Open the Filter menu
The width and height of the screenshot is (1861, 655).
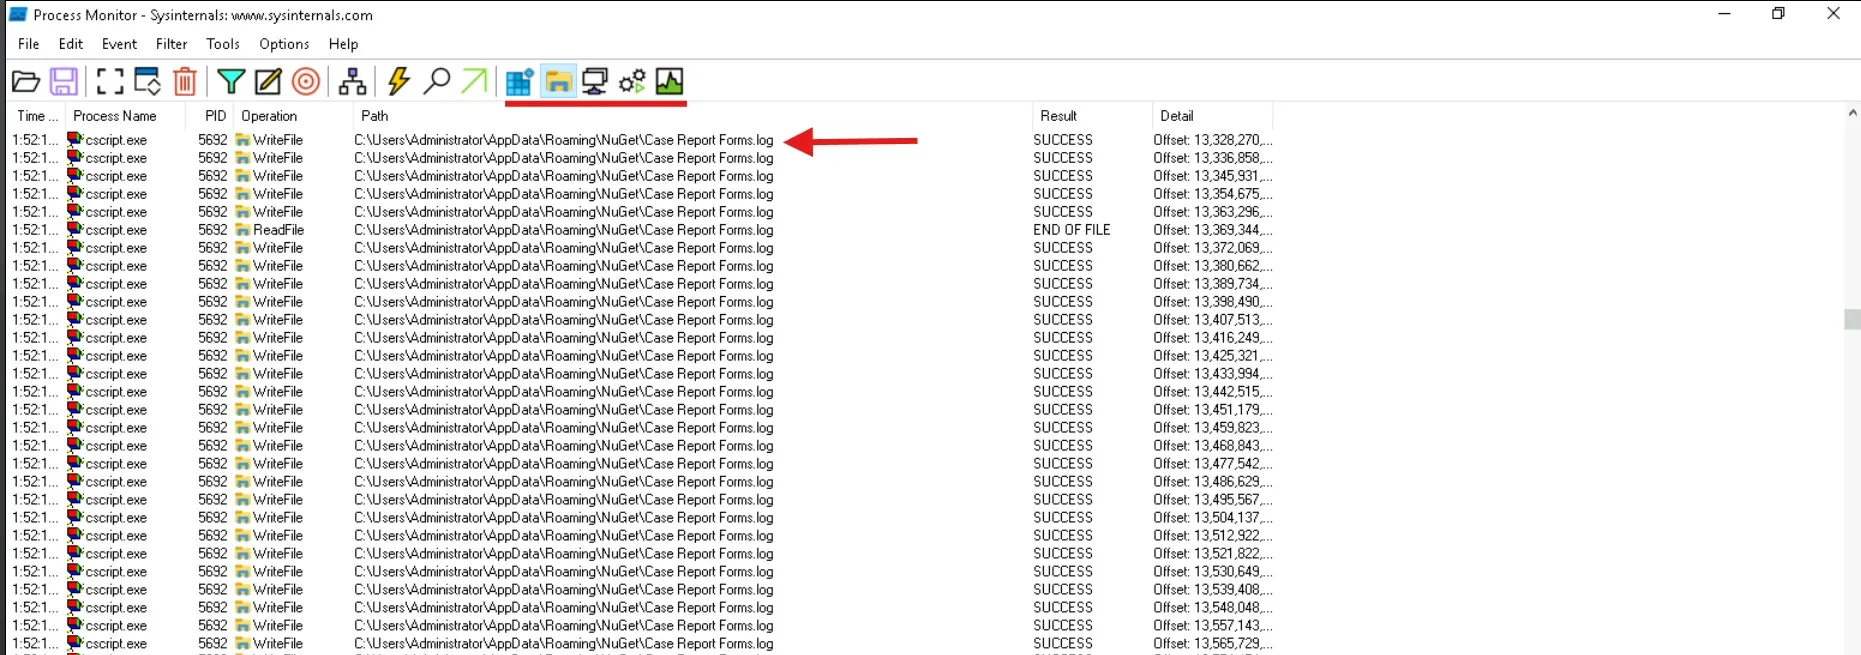[171, 44]
